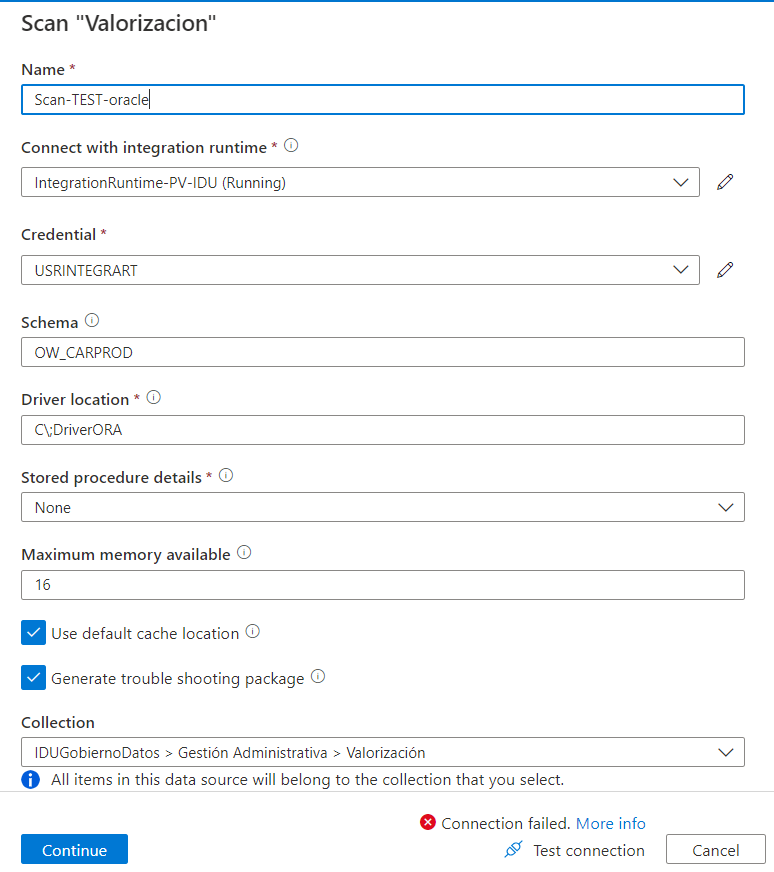774x872 pixels.
Task: View Maximum memory available info tooltip
Action: click(x=243, y=551)
